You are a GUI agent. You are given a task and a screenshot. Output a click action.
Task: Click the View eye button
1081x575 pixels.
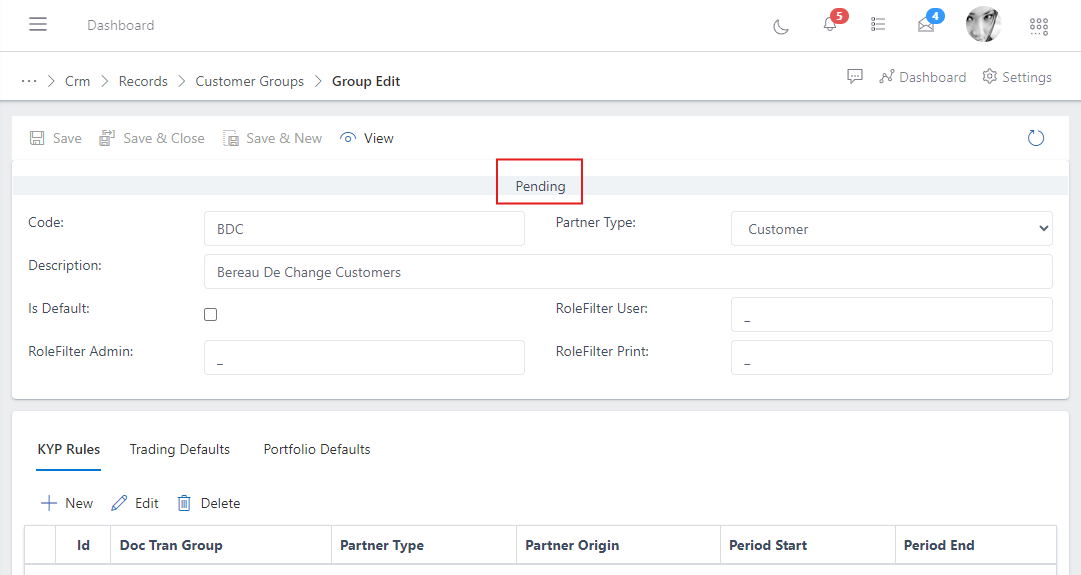point(367,138)
